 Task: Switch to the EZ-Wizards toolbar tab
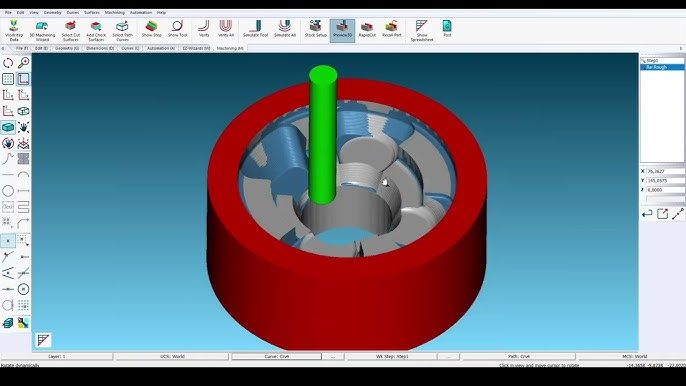[x=196, y=48]
